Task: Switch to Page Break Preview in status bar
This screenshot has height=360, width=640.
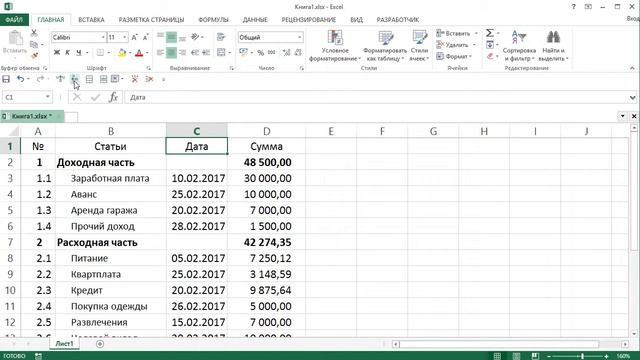Action: (535, 356)
